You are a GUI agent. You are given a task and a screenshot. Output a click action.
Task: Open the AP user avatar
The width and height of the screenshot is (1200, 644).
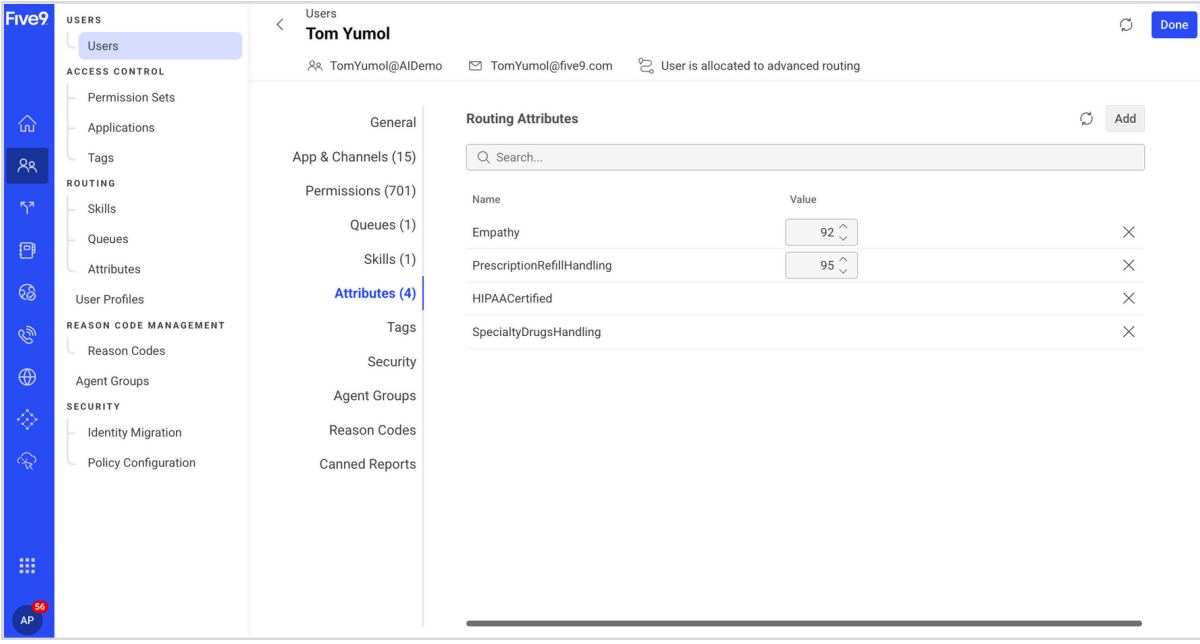click(27, 620)
